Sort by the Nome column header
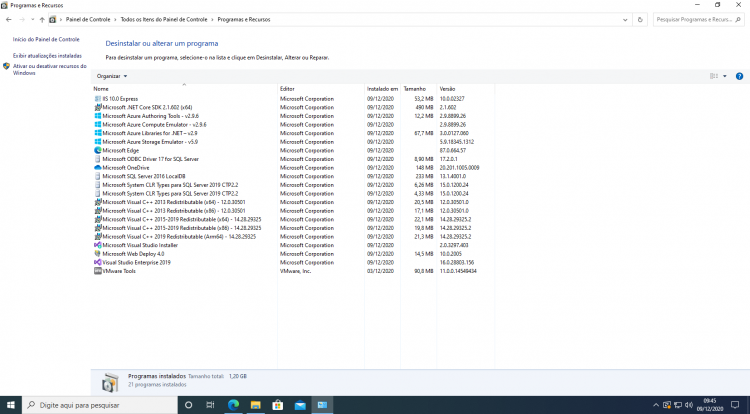The height and width of the screenshot is (414, 750). pos(184,89)
